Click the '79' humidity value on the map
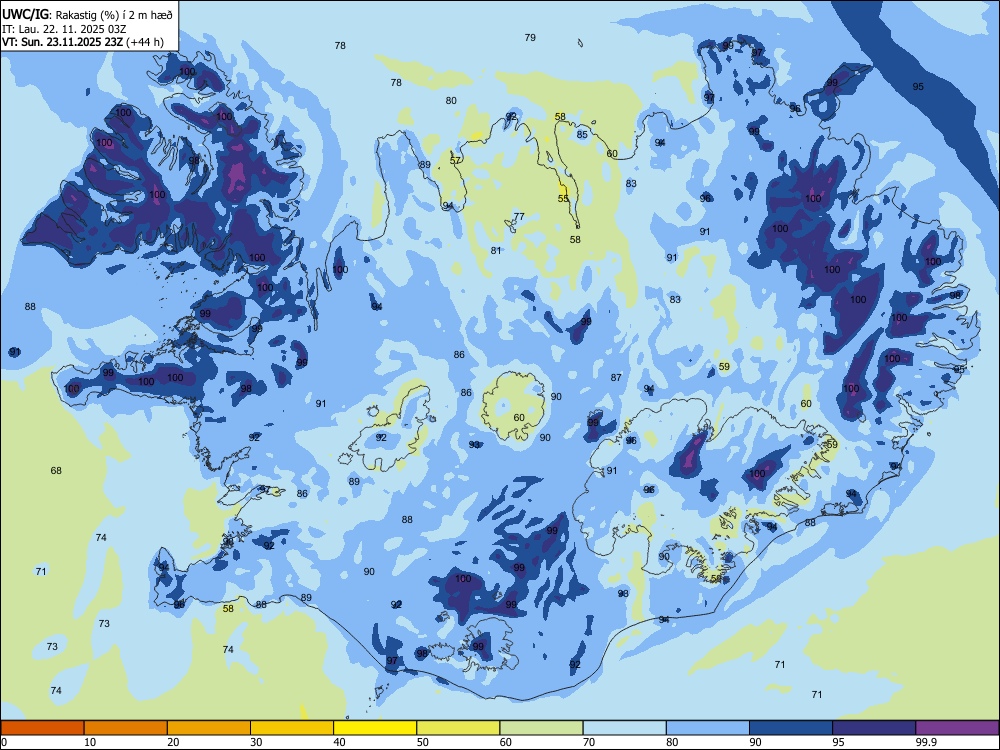 [x=530, y=38]
